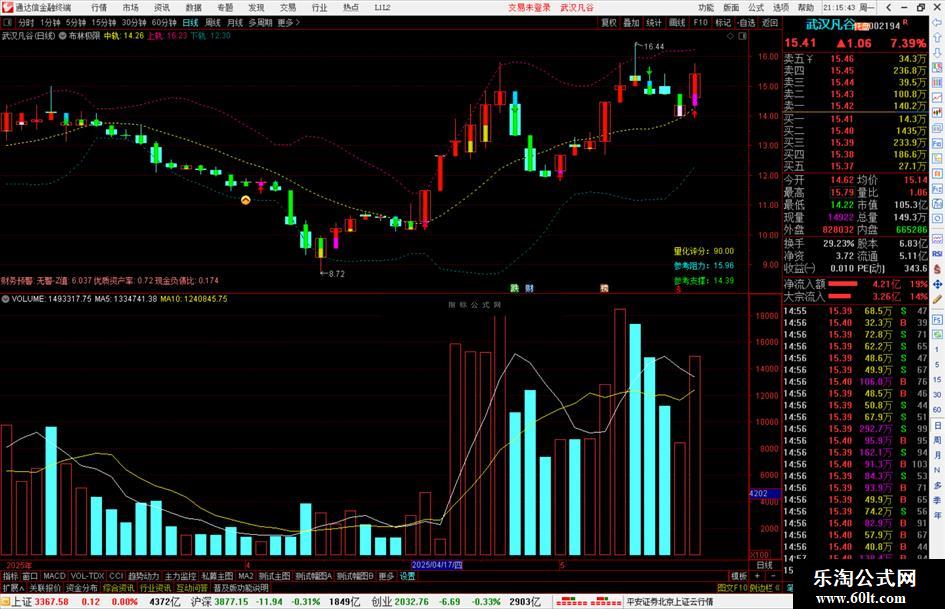Select the MACD indicator tab
Screen dimensions: 945x609
54,576
